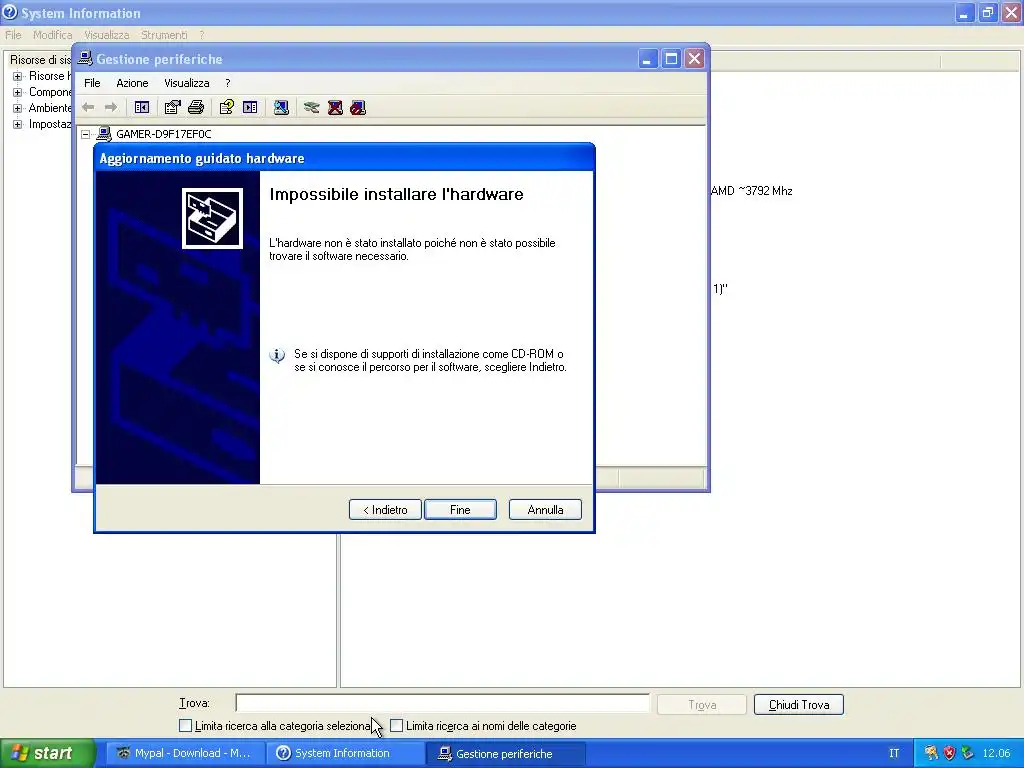Enable Limita ricerca alla categoria selezionata
Image resolution: width=1024 pixels, height=768 pixels.
click(185, 726)
